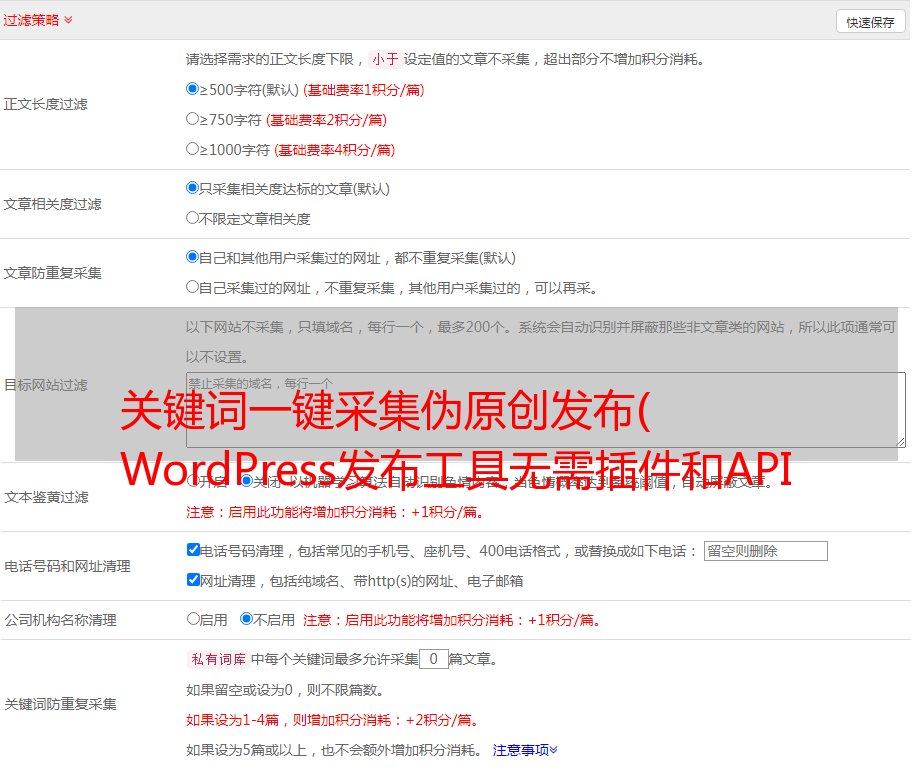
Task: Toggle the 网址清理 checkbox
Action: [x=193, y=579]
